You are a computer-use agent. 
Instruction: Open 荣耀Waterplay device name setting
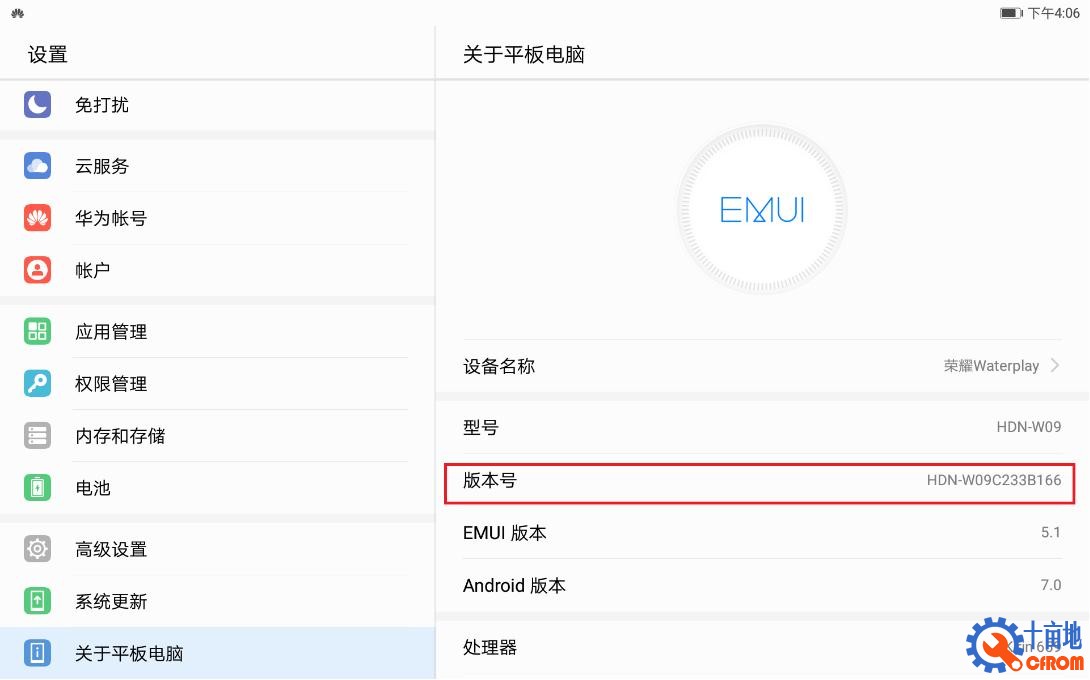click(x=990, y=366)
